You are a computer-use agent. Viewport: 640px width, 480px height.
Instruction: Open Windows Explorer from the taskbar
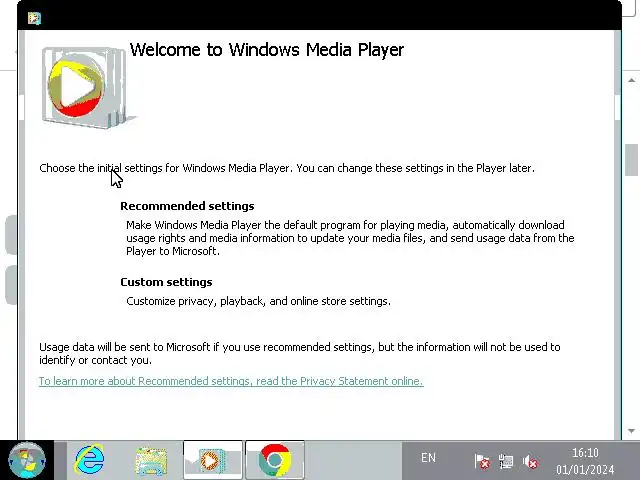(x=151, y=461)
